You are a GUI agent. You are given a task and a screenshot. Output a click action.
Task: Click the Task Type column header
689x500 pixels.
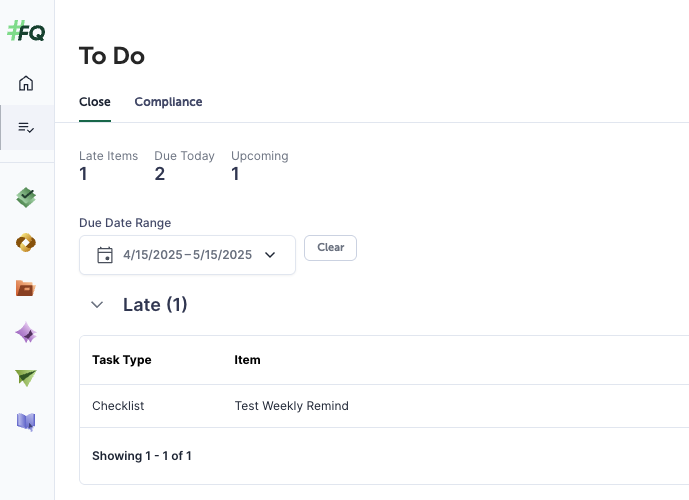pyautogui.click(x=122, y=360)
